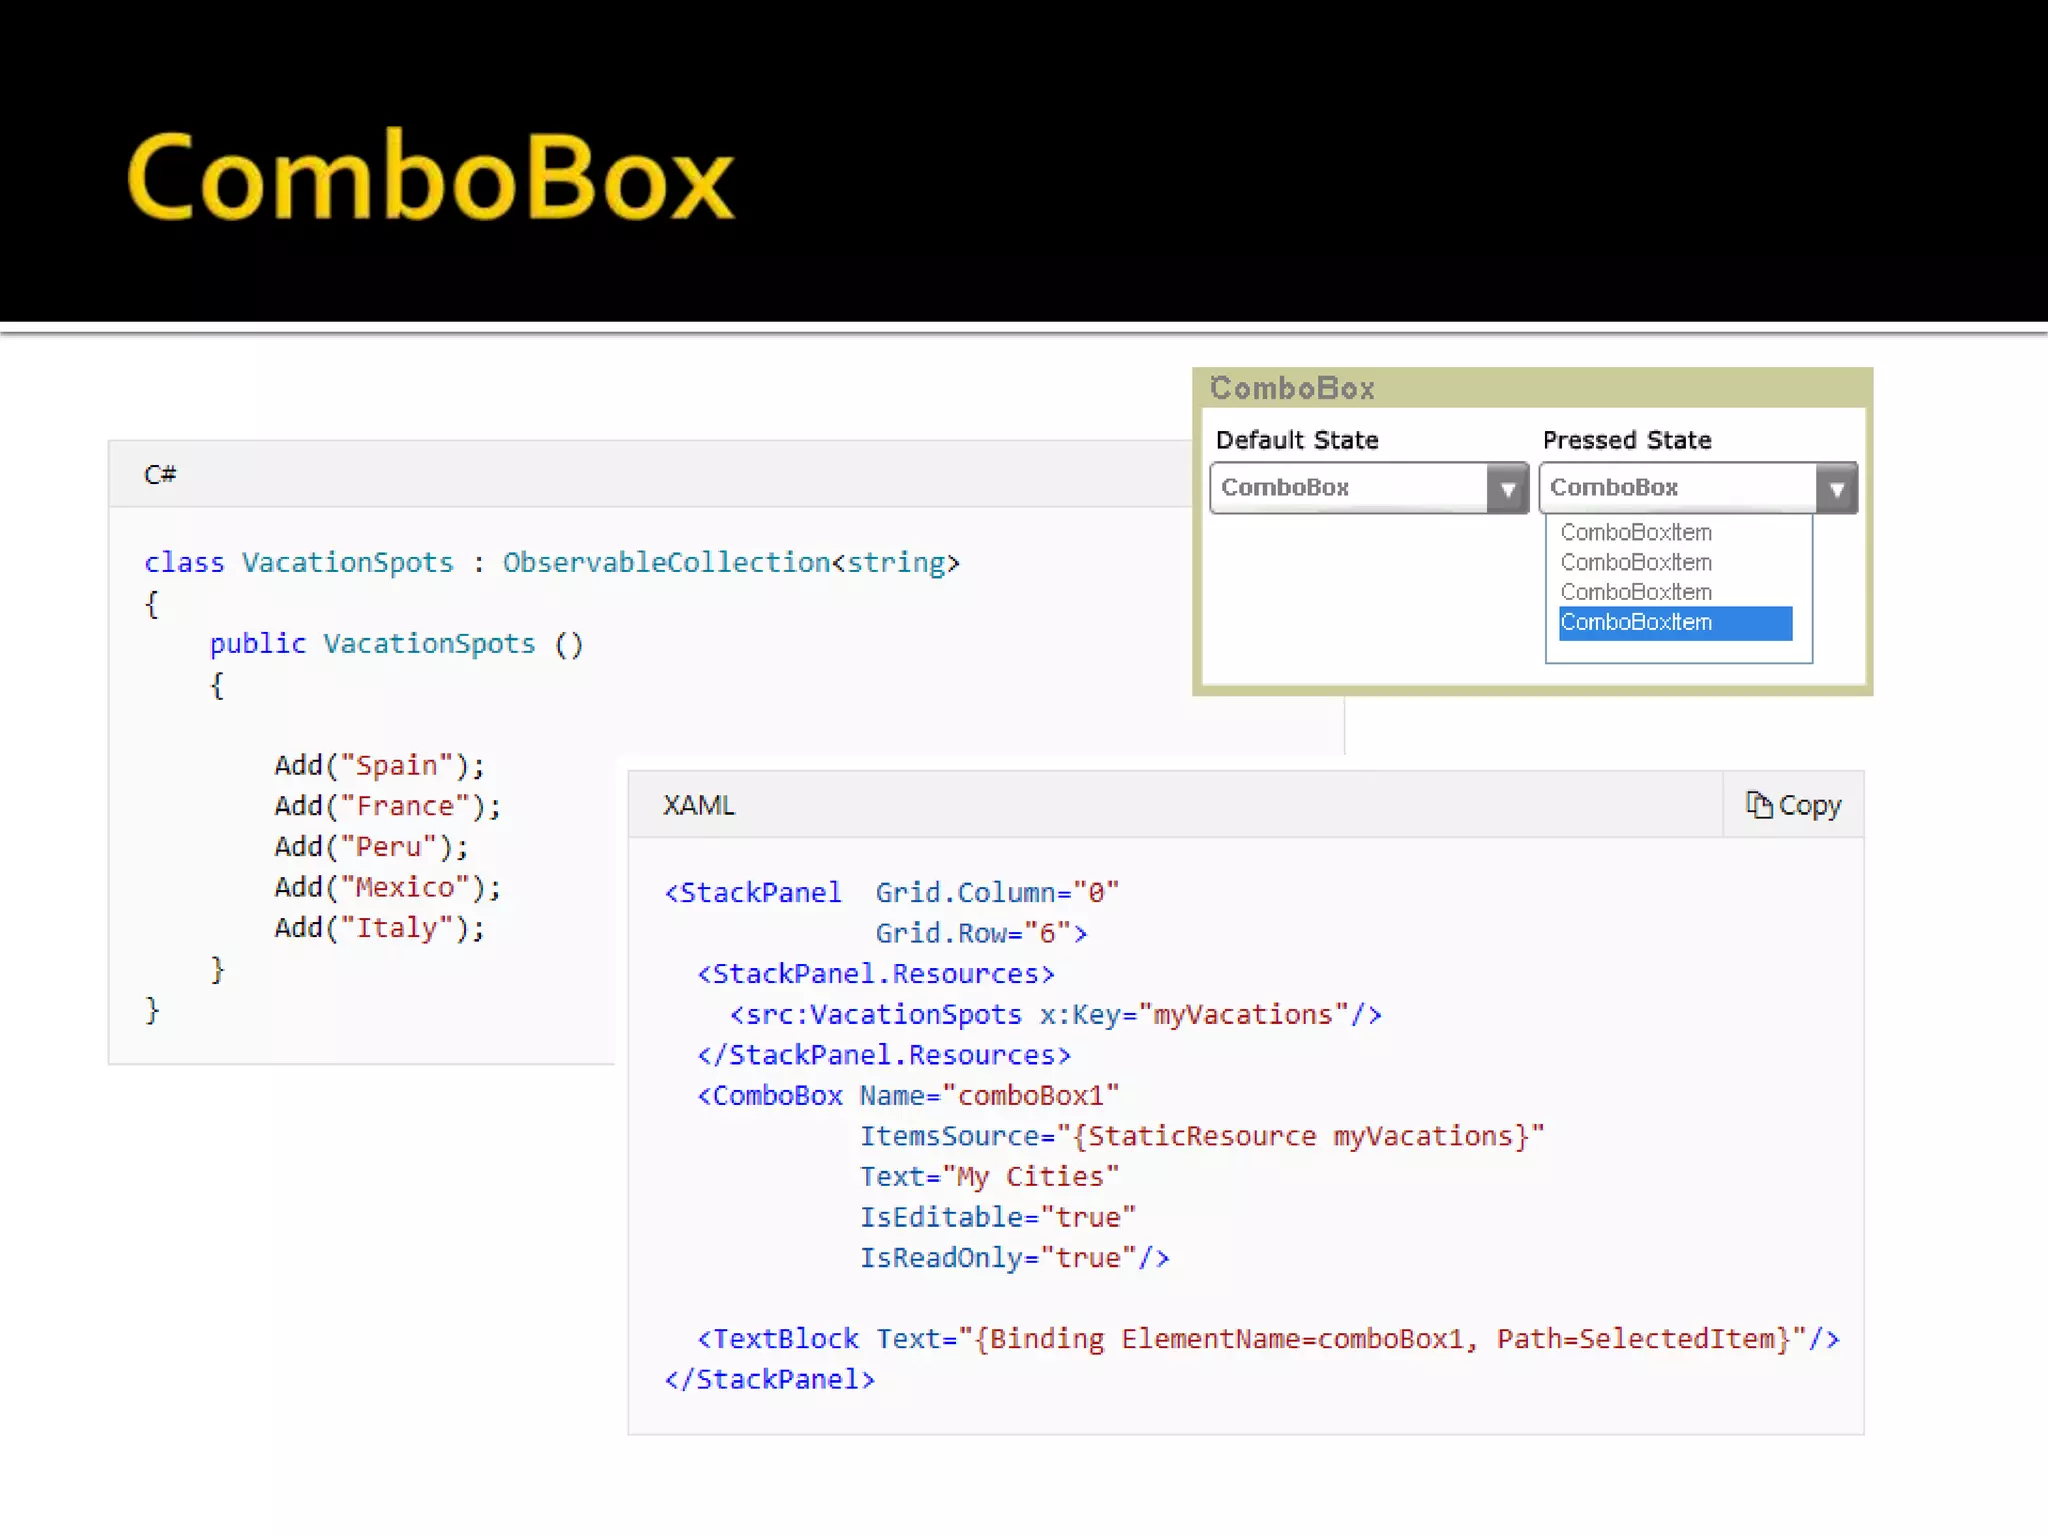The height and width of the screenshot is (1536, 2048).
Task: Click the C# code panel header
Action: click(160, 474)
